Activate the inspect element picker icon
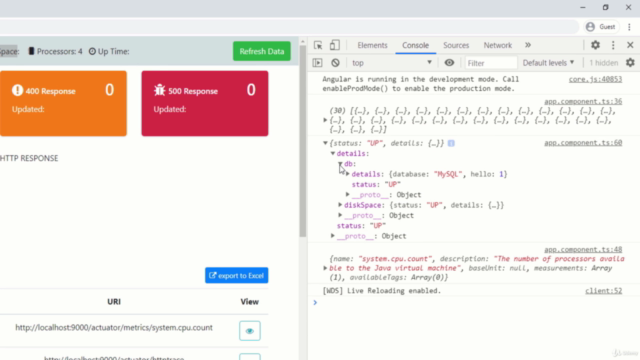Screen dimensions: 640x360 [x=318, y=45]
